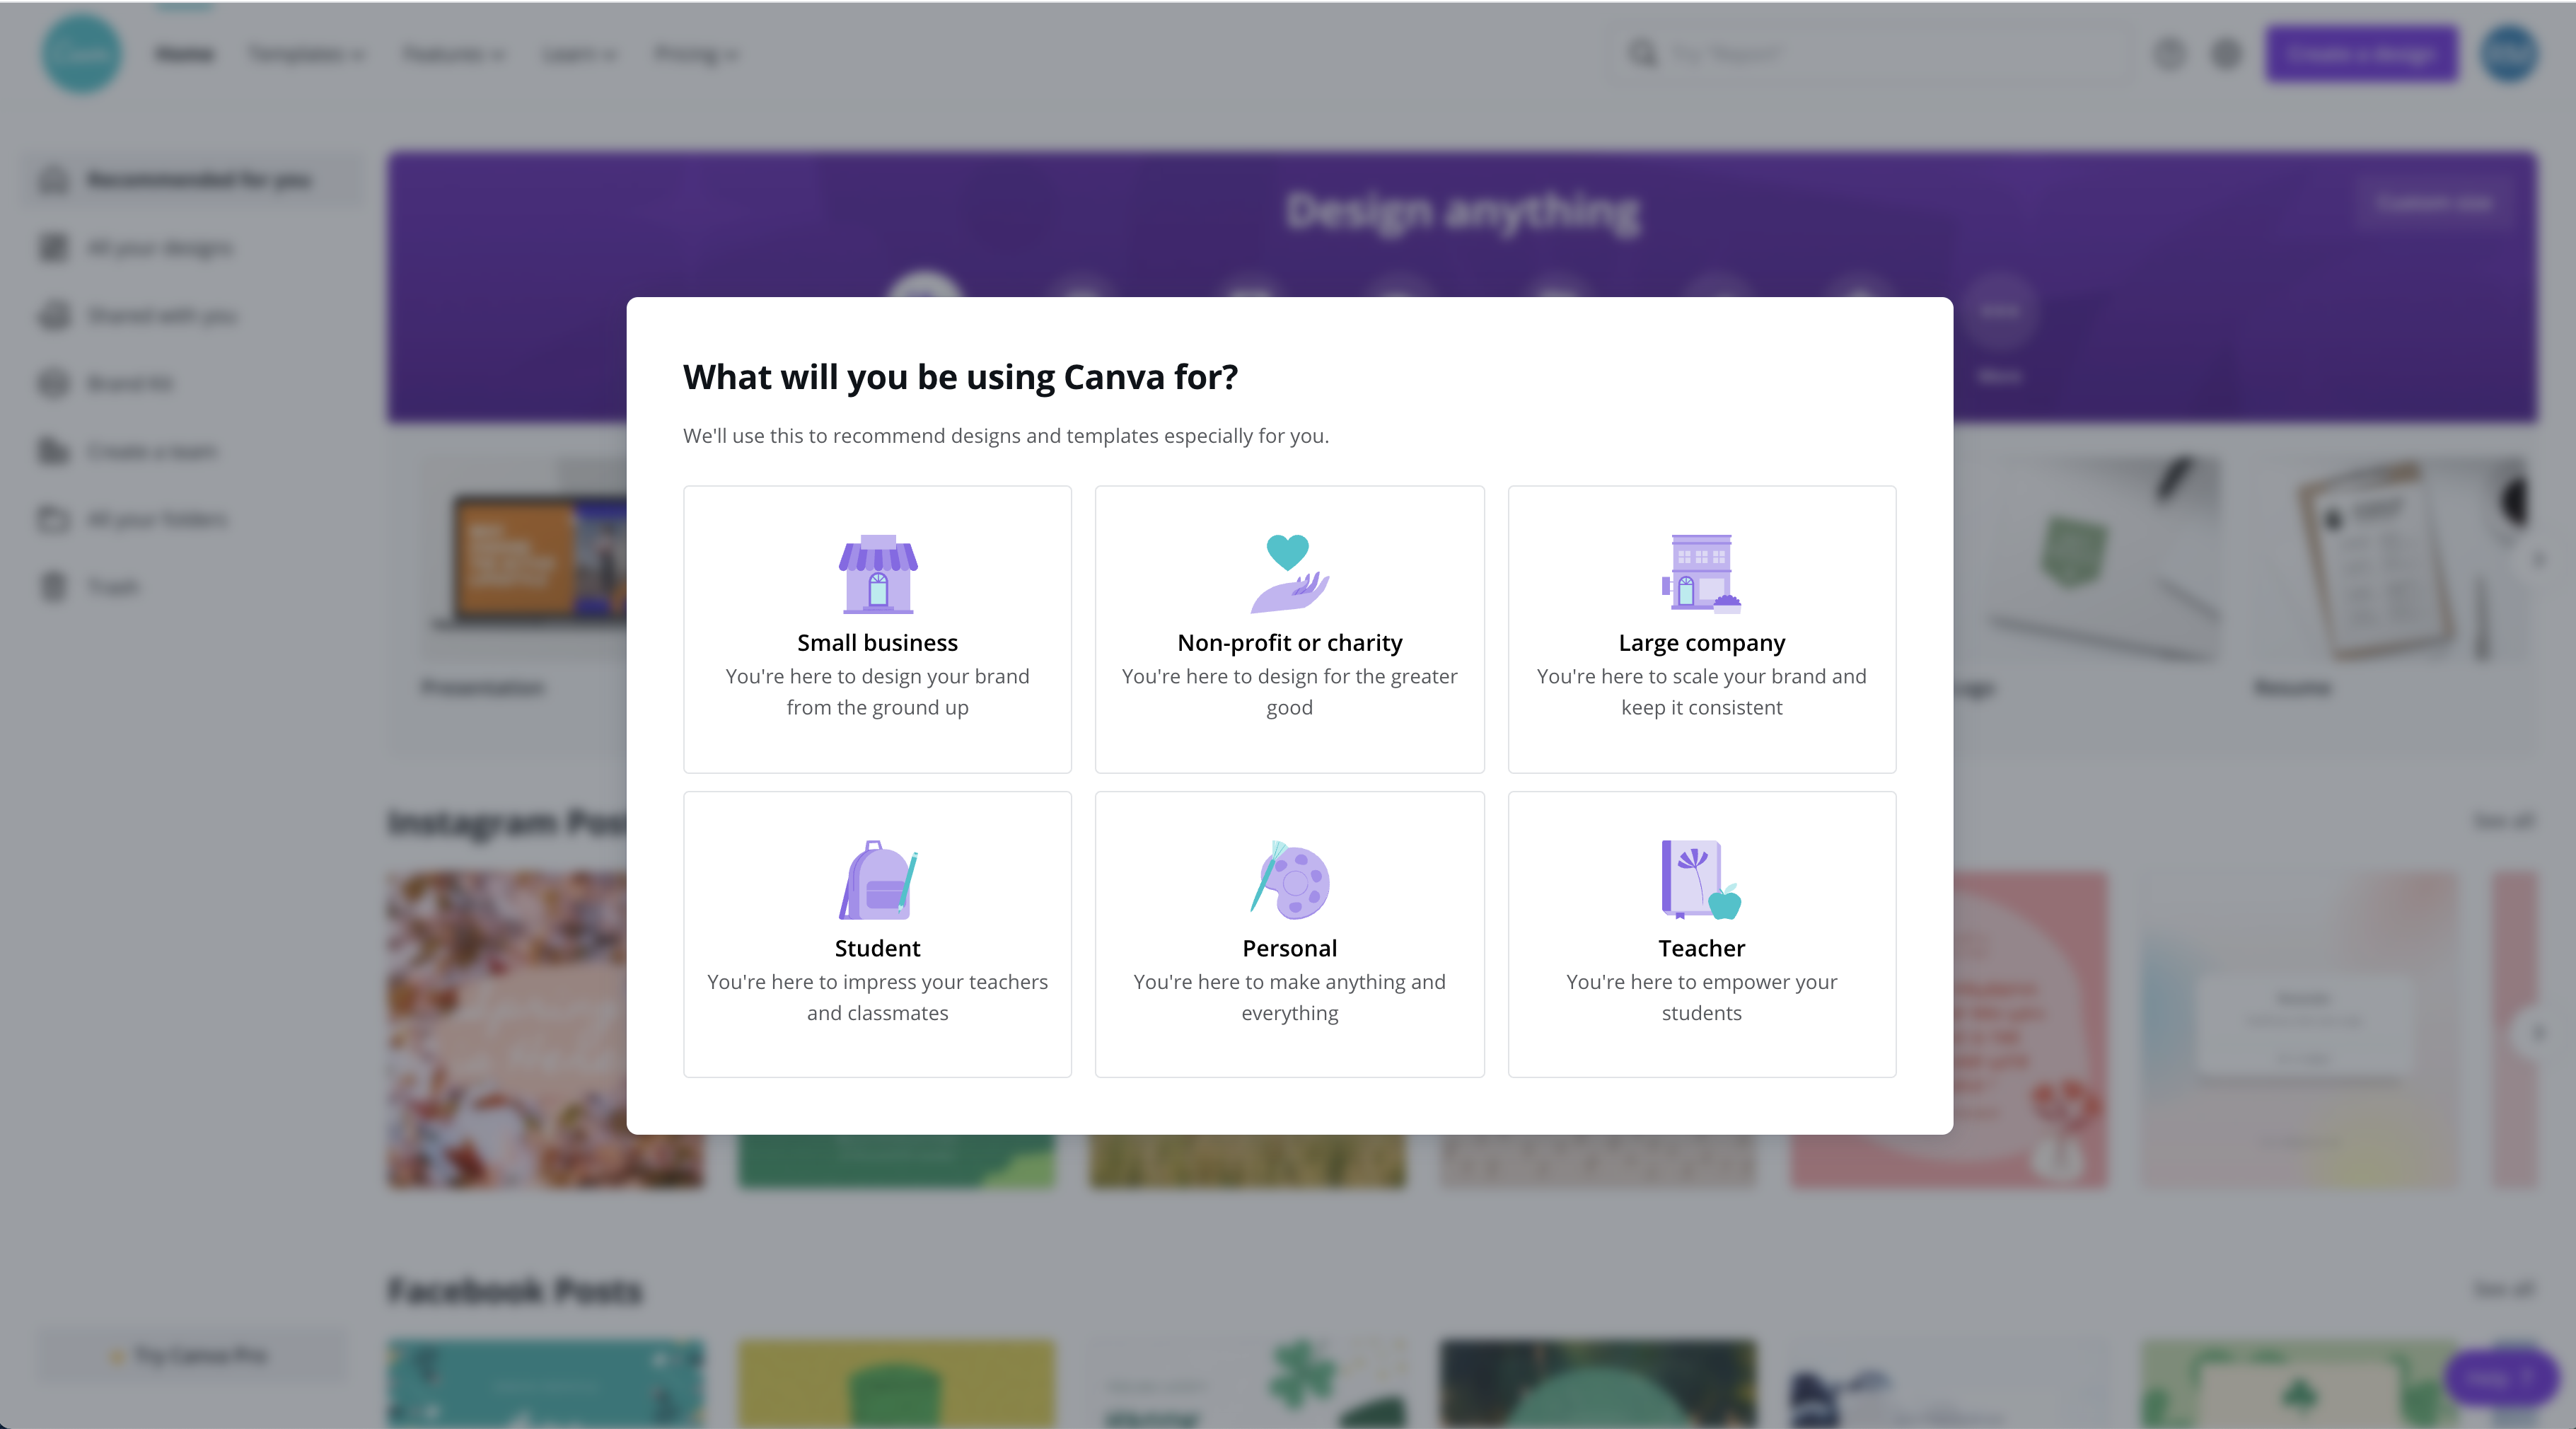Click 'What will you be using Canva for?' heading
This screenshot has width=2576, height=1429.
(960, 376)
